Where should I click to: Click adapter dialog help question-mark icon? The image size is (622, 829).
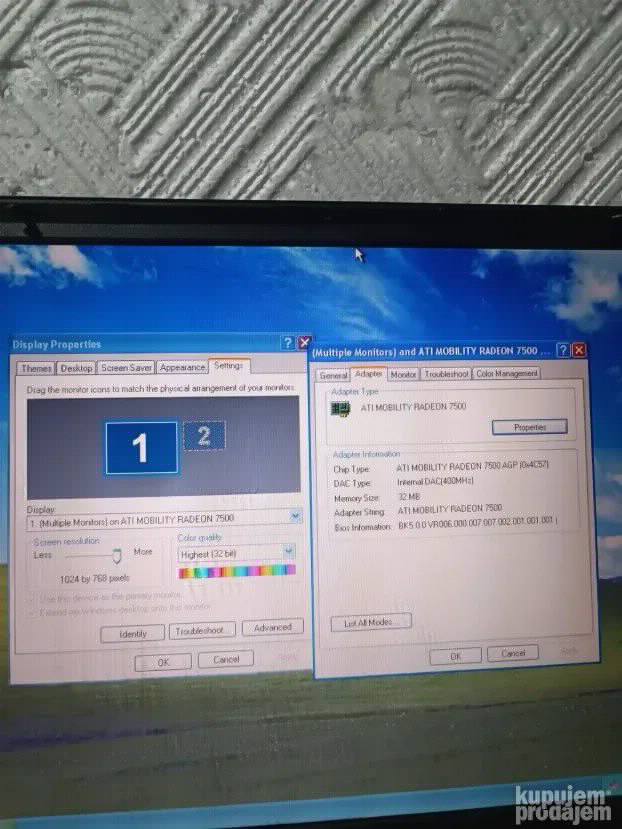click(564, 350)
